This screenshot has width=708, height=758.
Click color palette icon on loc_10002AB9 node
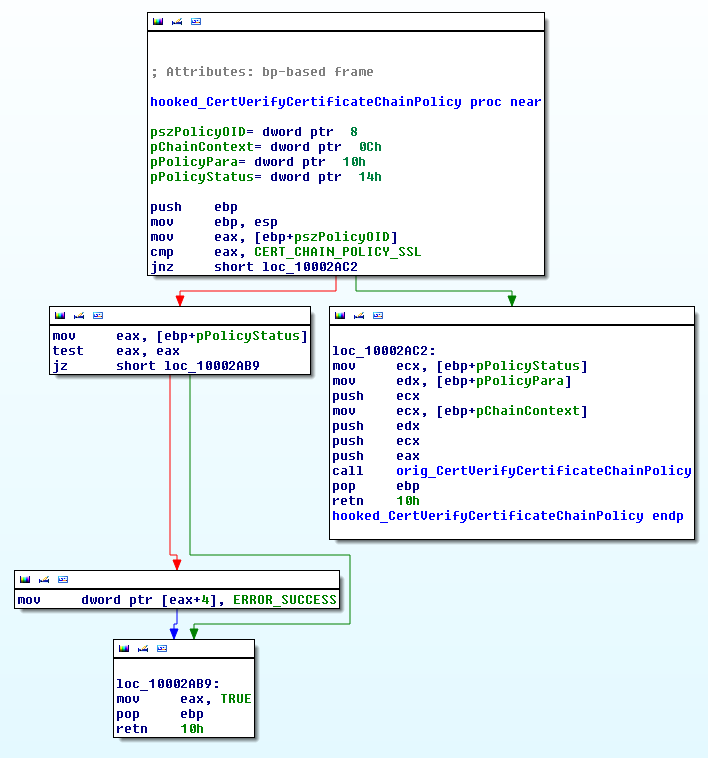click(124, 649)
